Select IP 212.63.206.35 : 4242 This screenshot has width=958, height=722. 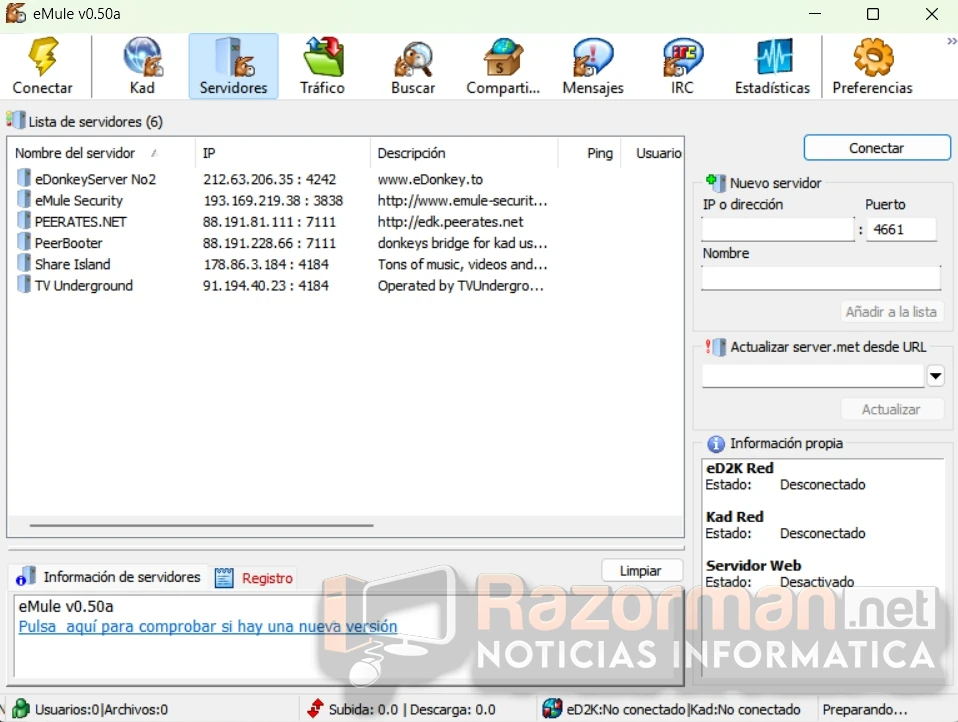pyautogui.click(x=269, y=179)
